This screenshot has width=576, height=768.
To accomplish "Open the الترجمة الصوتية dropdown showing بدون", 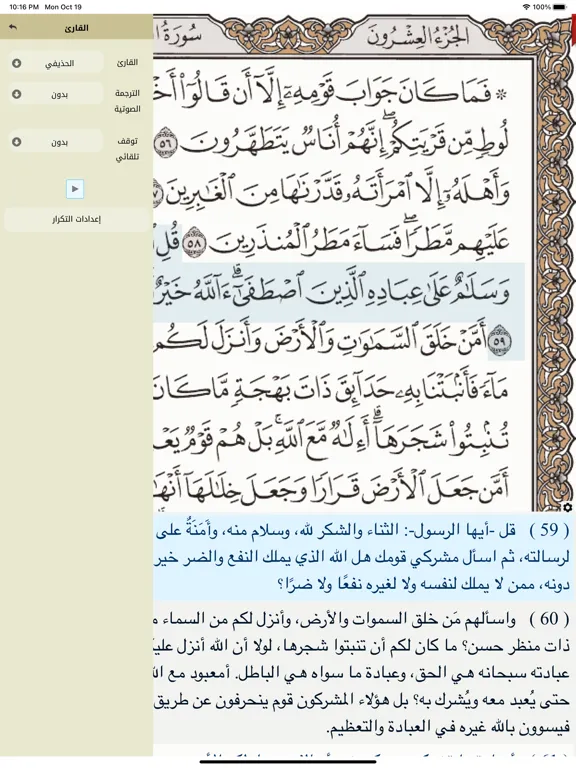I will (55, 94).
